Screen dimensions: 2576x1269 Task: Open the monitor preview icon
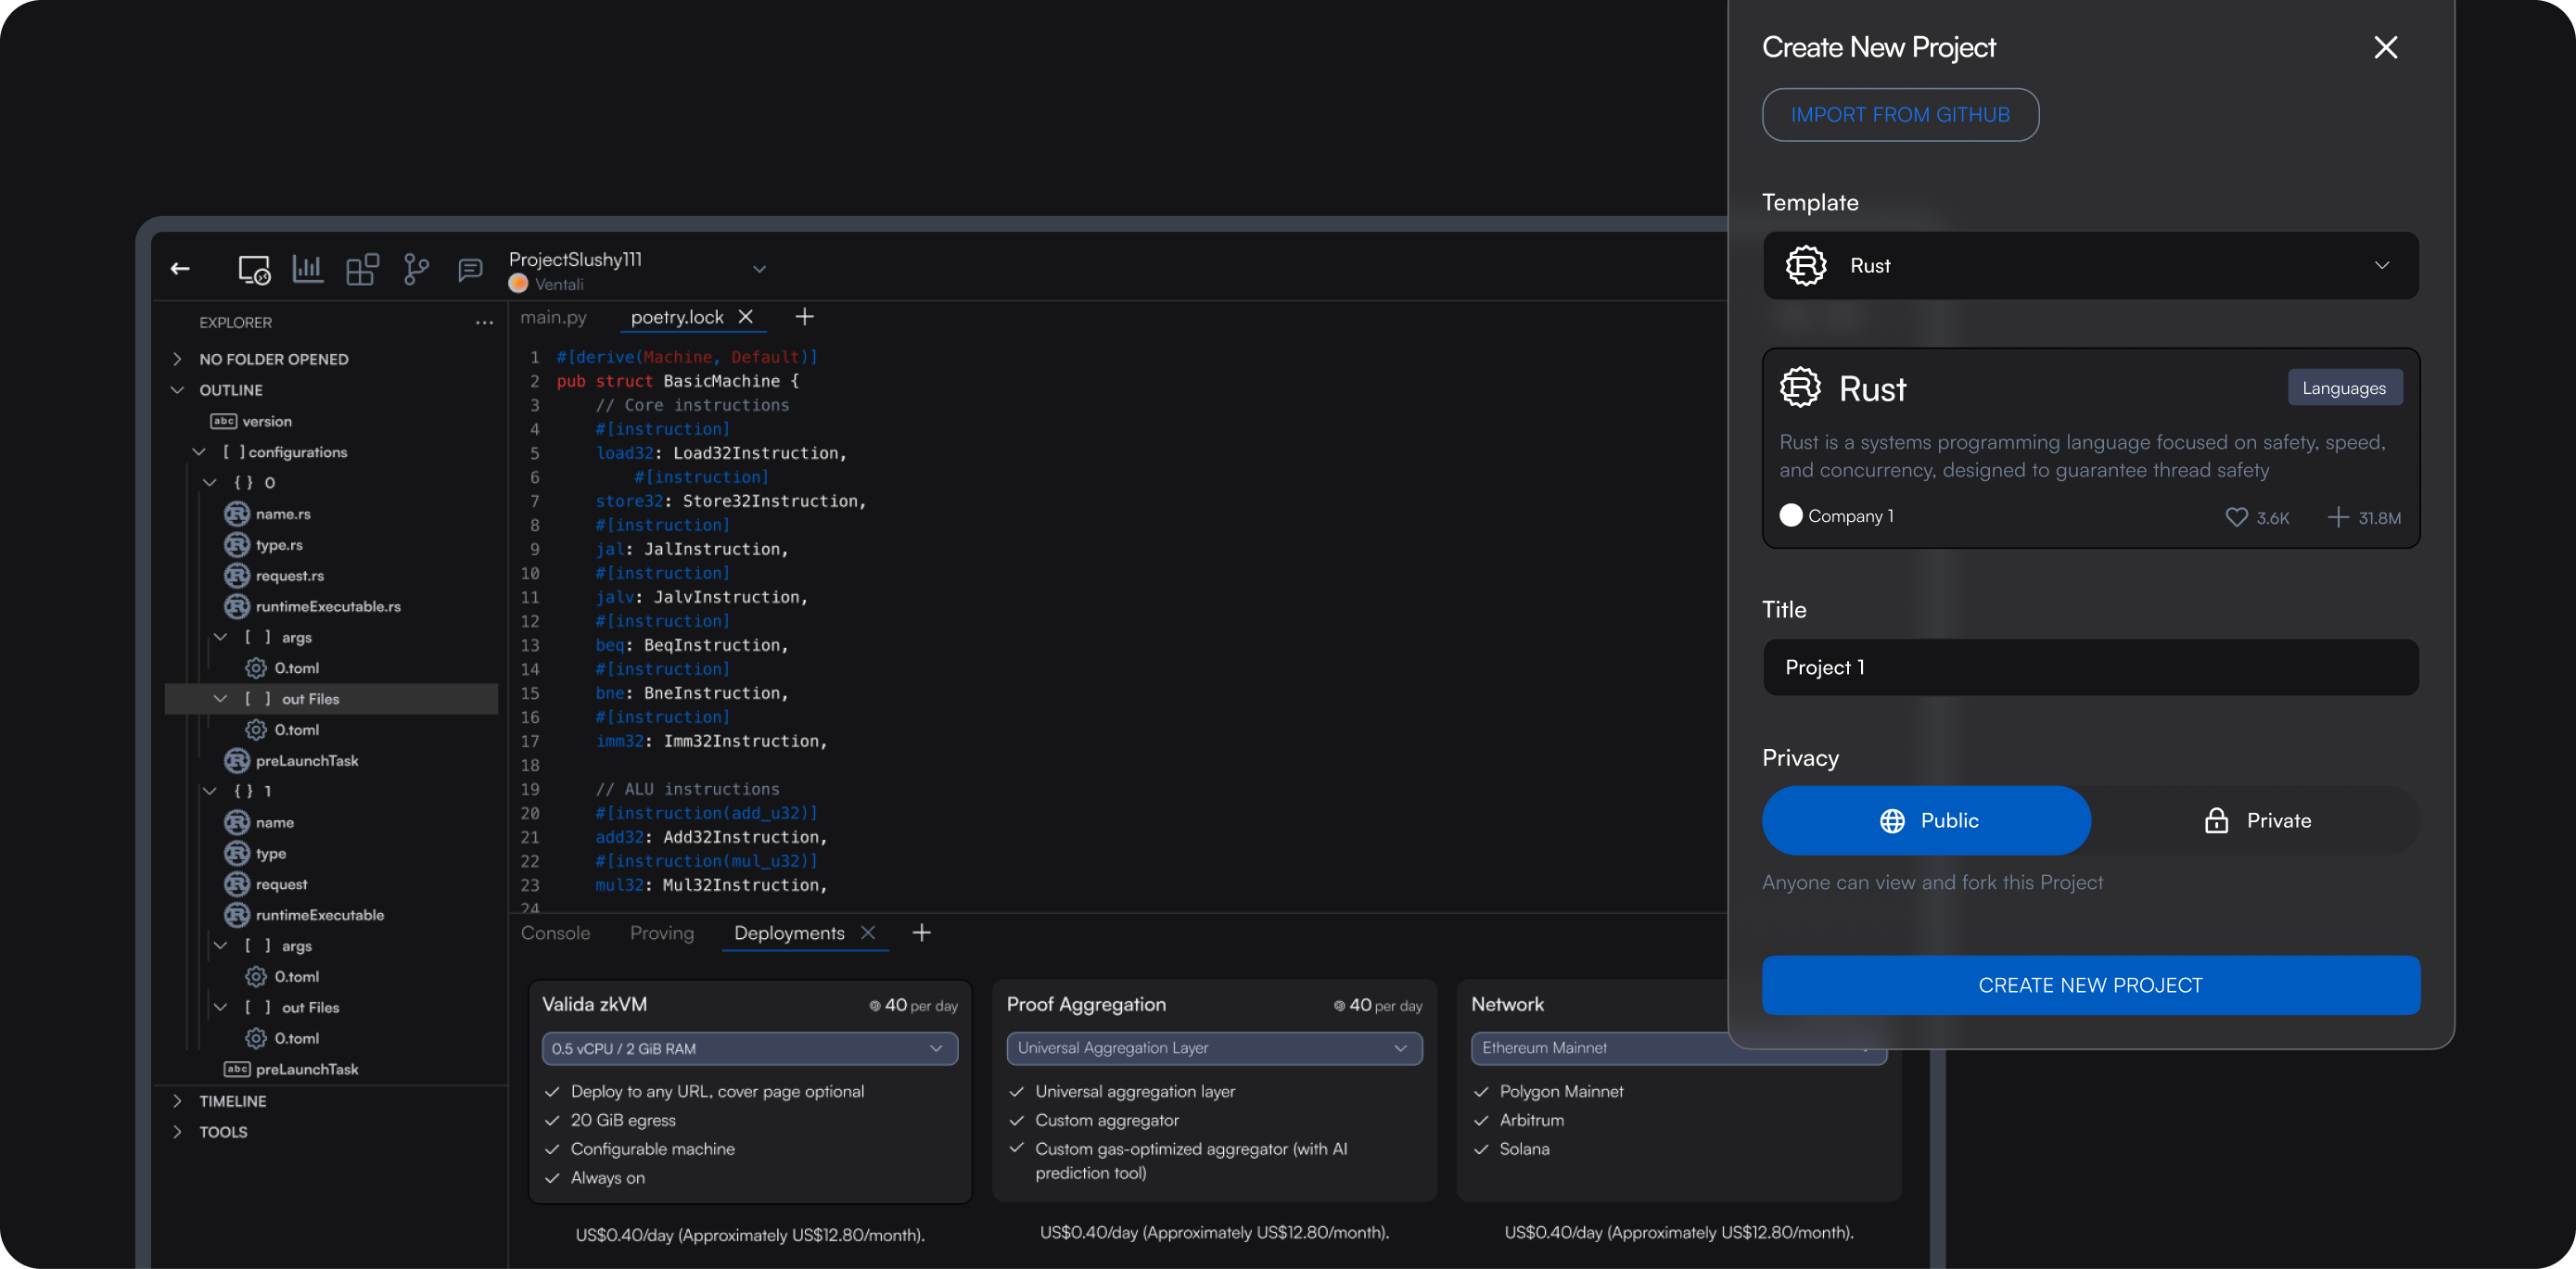coord(254,269)
